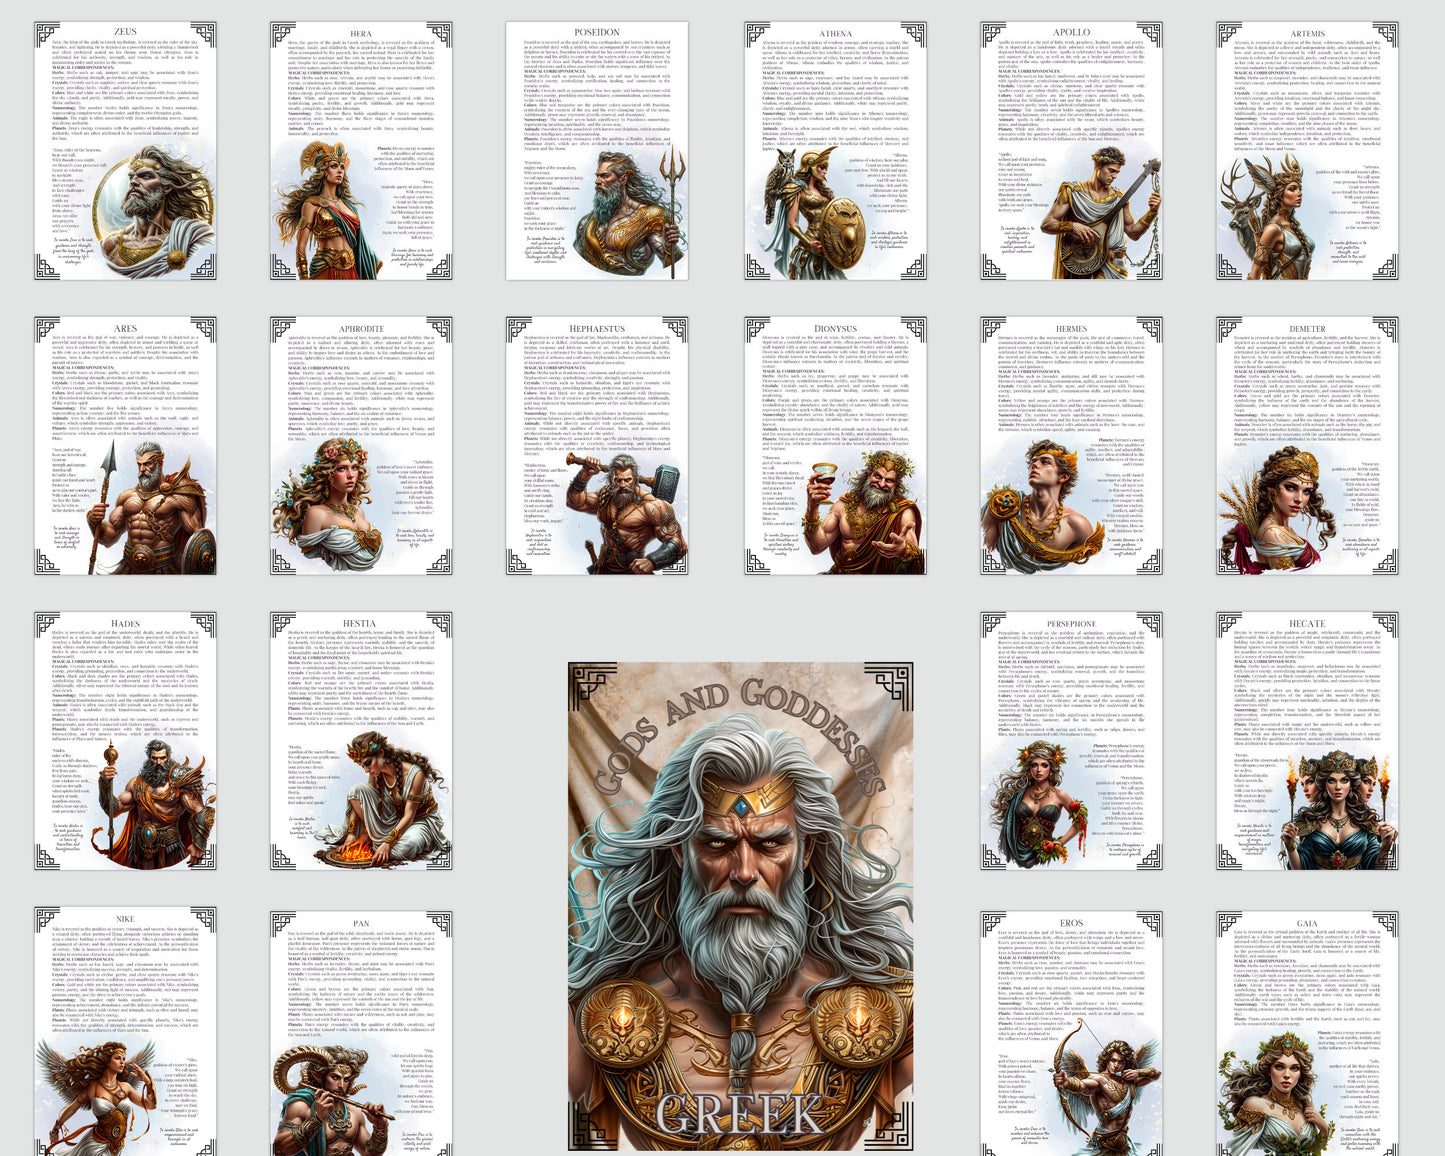
Task: Click the Persephone page thumbnail
Action: [1071, 741]
